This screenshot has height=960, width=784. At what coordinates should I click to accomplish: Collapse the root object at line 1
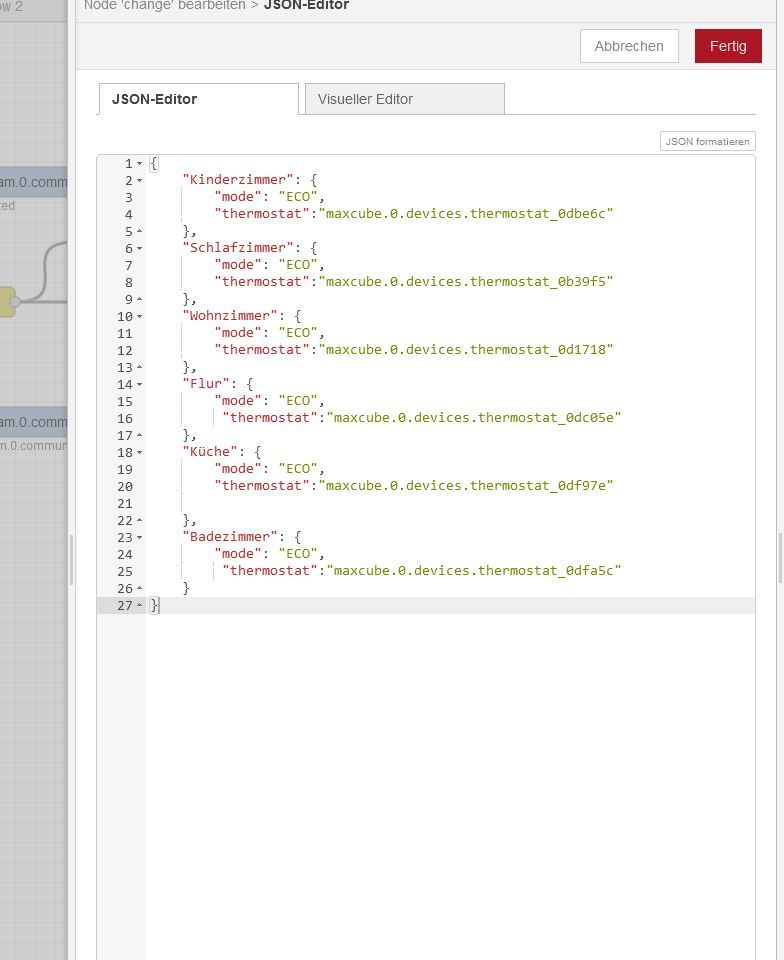coord(140,163)
